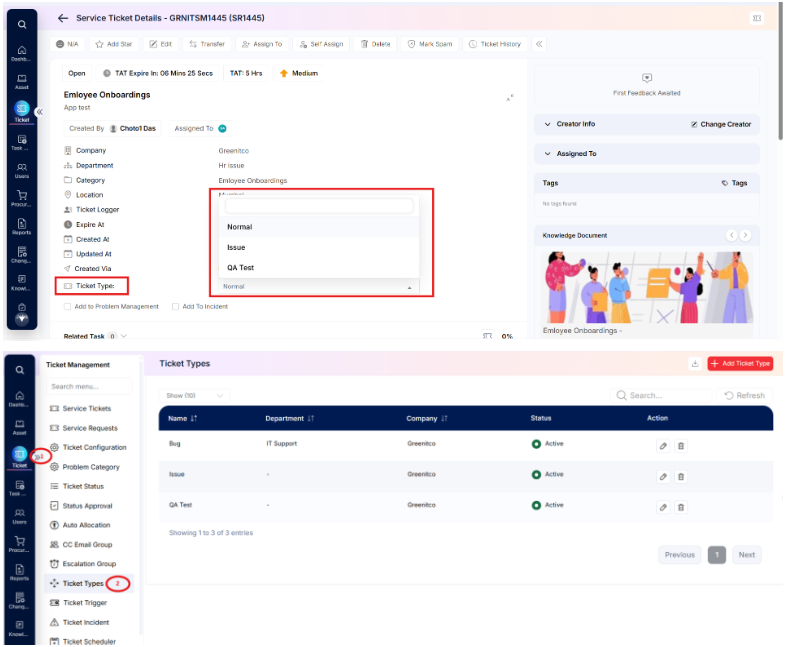Open Ticket module in the lower sidebar
This screenshot has width=787, height=647.
click(20, 457)
